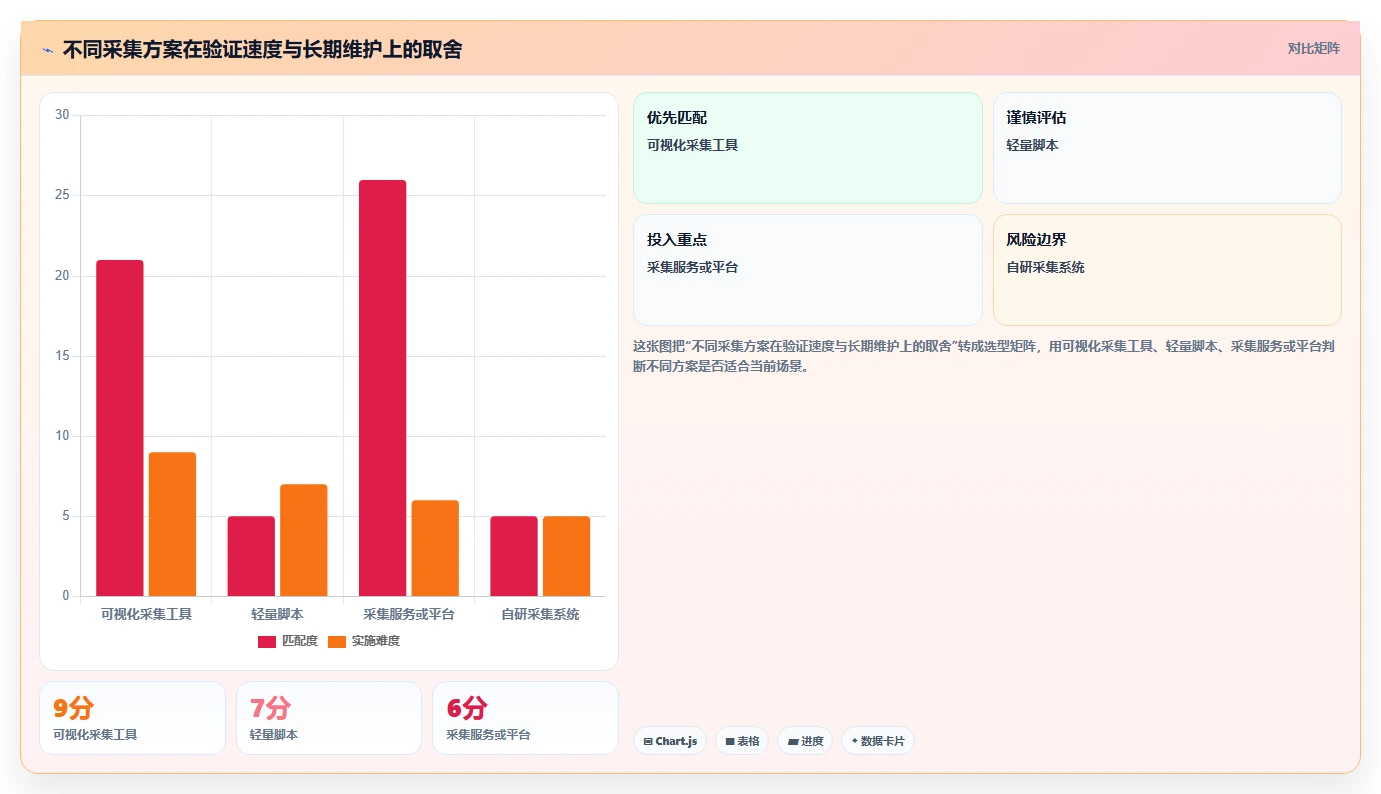This screenshot has height=794, width=1381.
Task: Click the 7分 轻量脚本 stat card
Action: tap(329, 718)
